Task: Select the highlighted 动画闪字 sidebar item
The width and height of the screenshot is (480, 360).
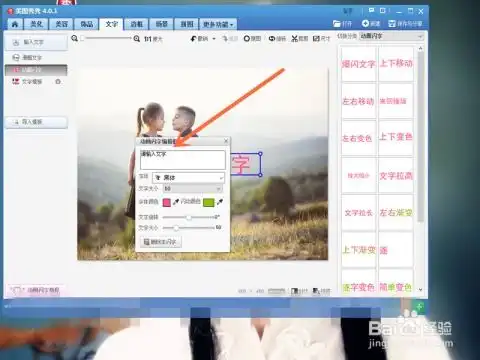Action: [36, 70]
